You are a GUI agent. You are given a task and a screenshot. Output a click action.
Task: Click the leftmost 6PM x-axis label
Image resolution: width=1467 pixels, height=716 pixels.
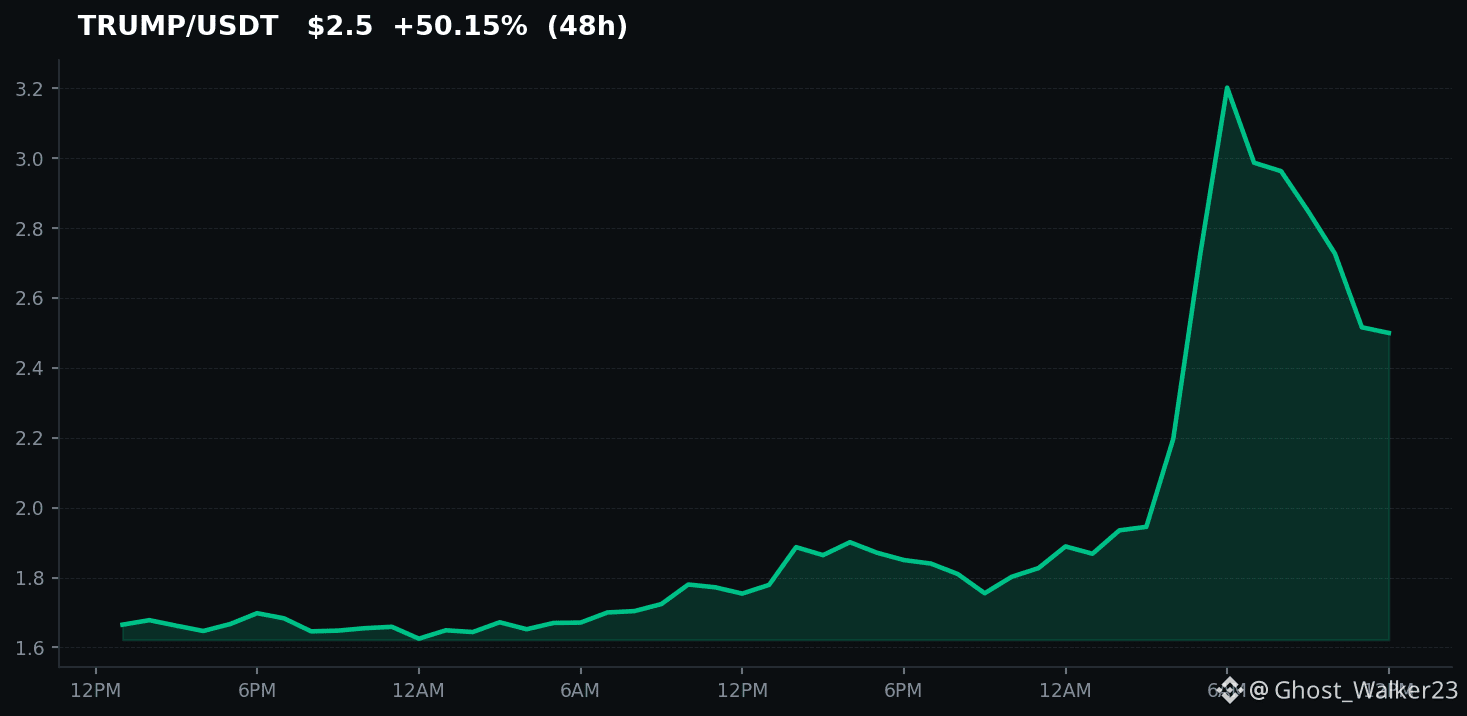[x=257, y=690]
